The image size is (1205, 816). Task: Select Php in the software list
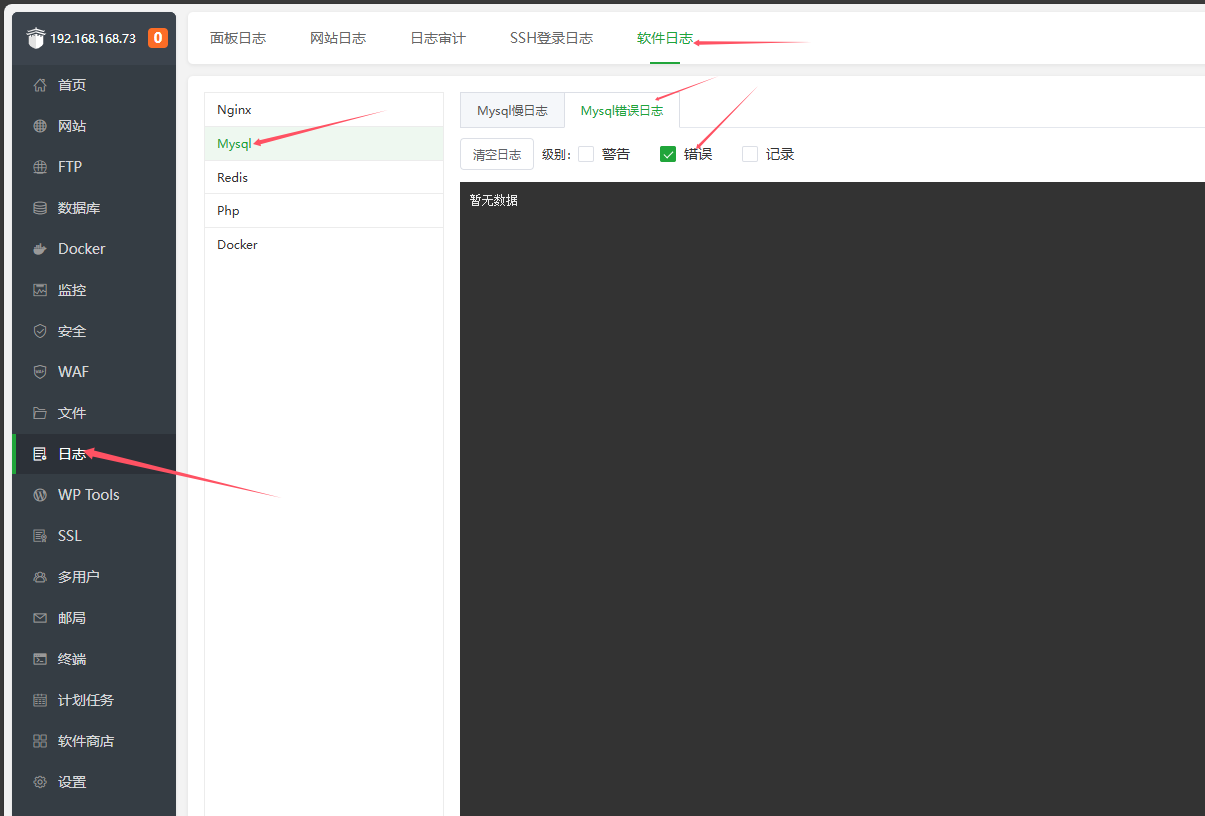[324, 211]
